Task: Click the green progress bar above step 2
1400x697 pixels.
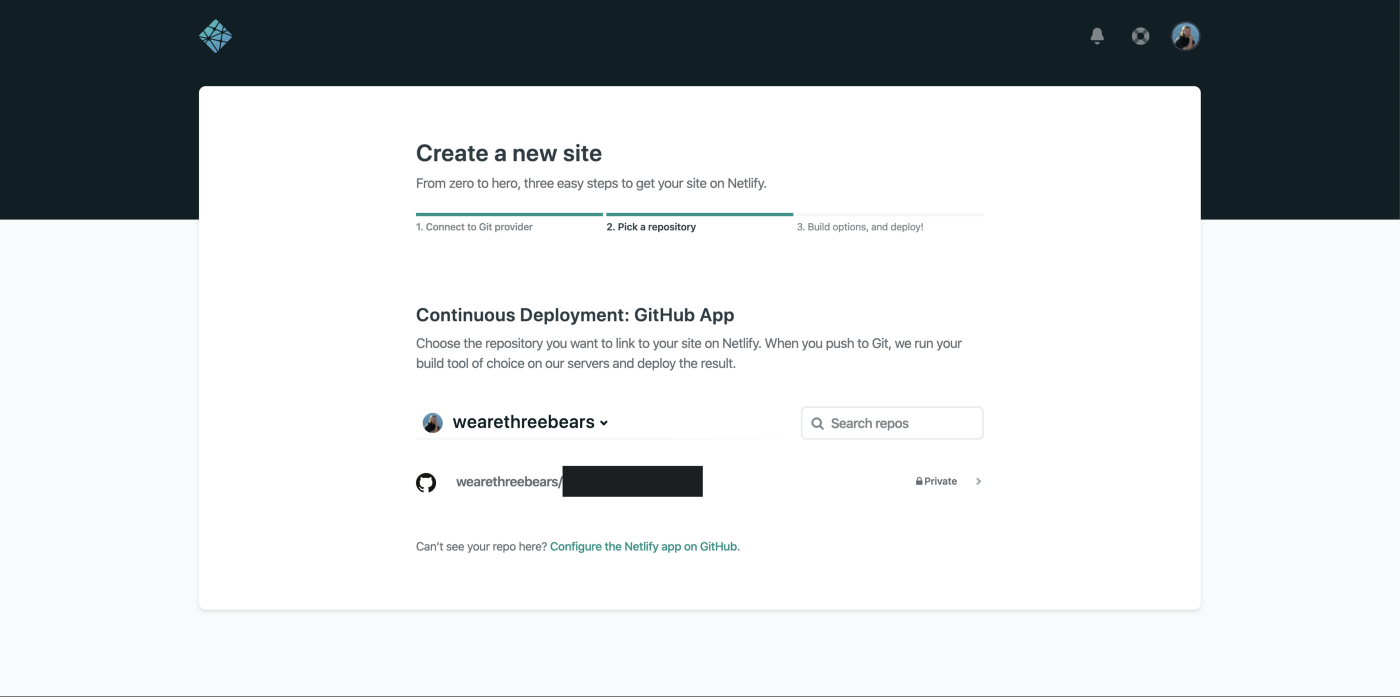Action: coord(699,214)
